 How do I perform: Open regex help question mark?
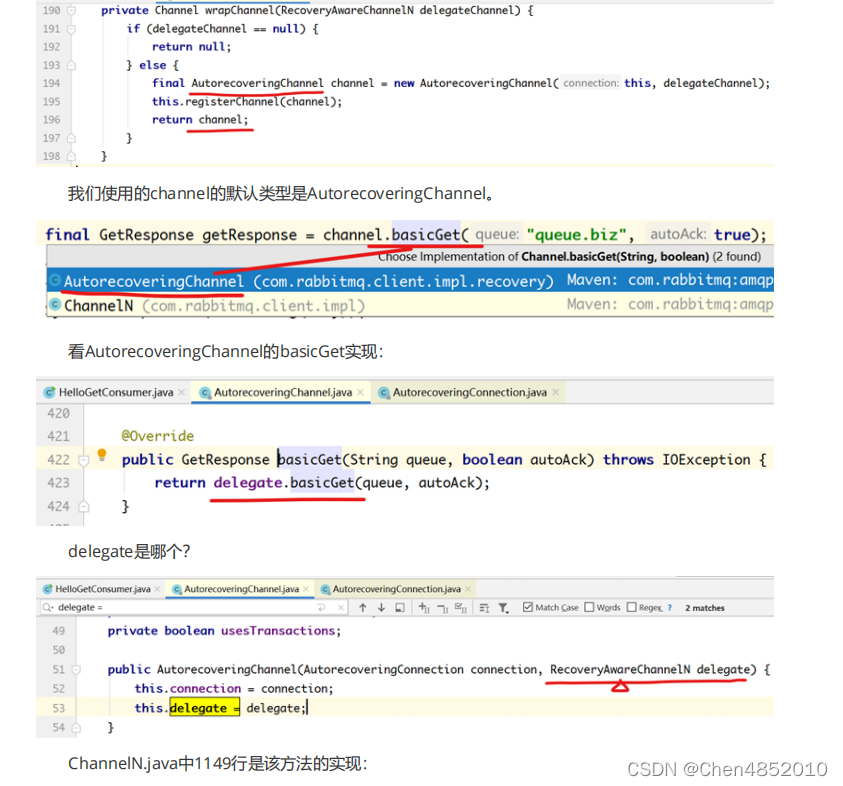(670, 608)
